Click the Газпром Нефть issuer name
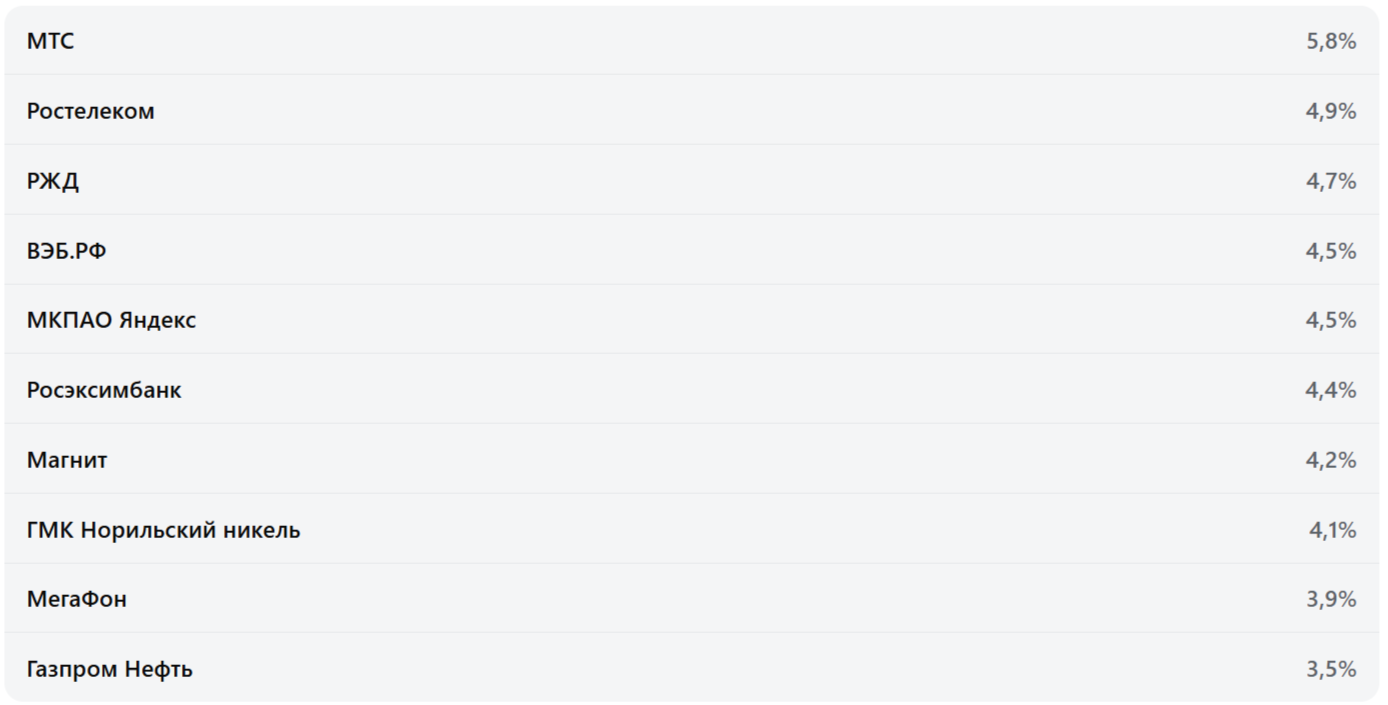The image size is (1388, 705). click(x=109, y=669)
